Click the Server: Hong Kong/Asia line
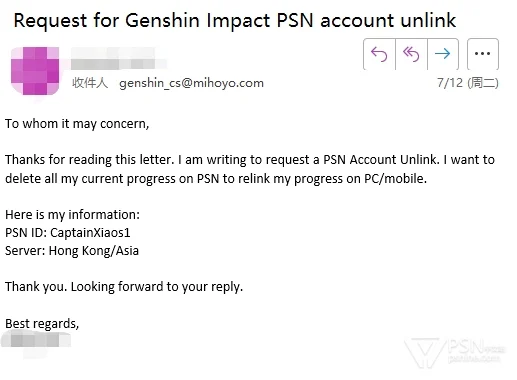Viewport: 517px width, 380px height. 72,251
